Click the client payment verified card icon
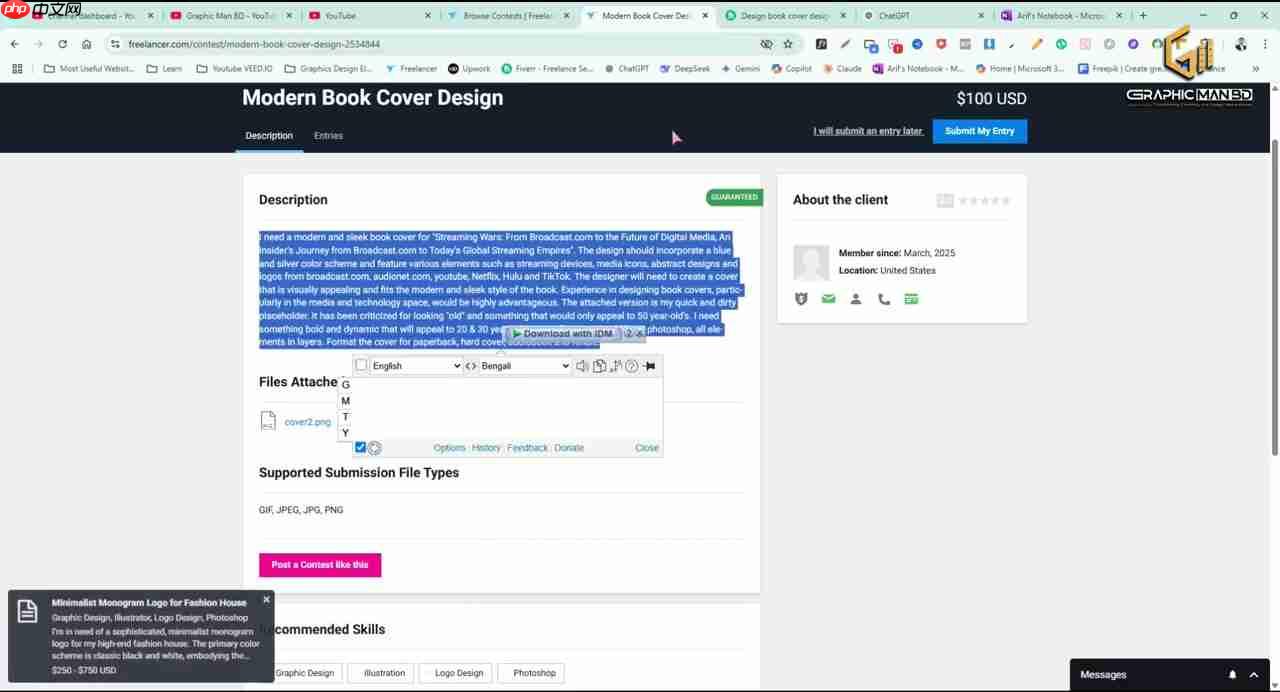The width and height of the screenshot is (1280, 692). [911, 299]
